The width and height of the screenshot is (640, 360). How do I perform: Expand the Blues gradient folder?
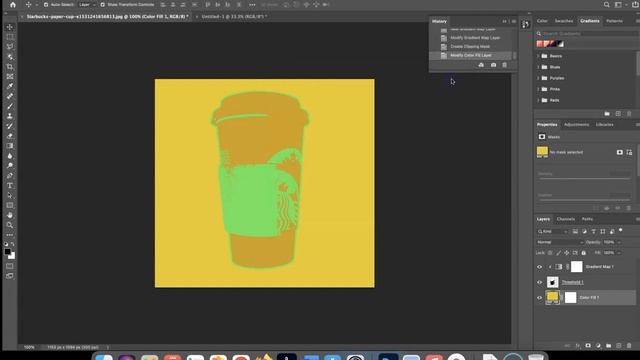tap(538, 67)
